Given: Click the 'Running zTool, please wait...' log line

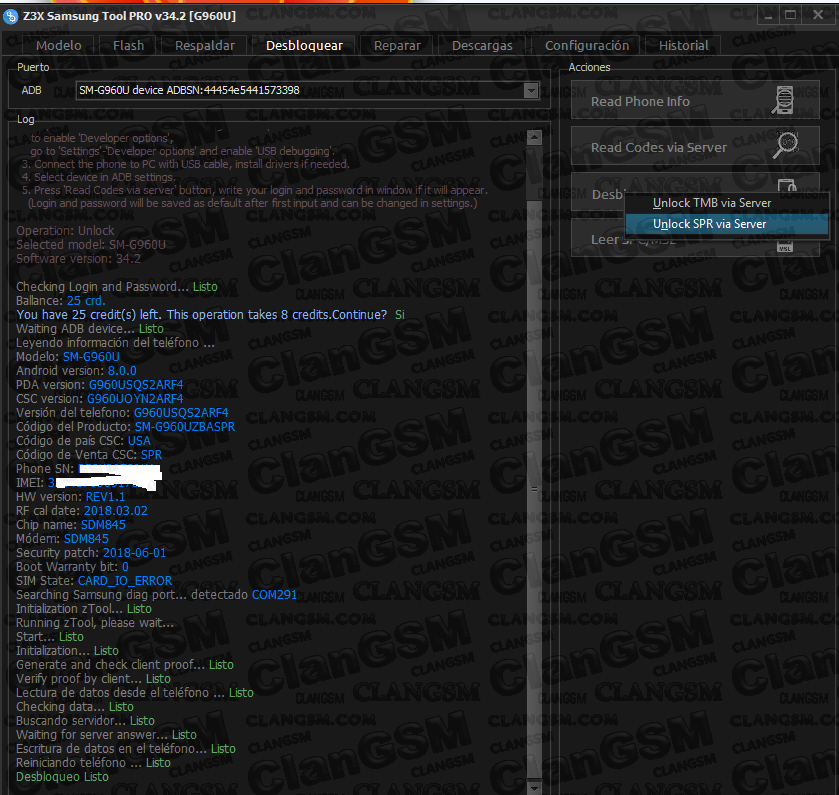Looking at the screenshot, I should point(95,623).
